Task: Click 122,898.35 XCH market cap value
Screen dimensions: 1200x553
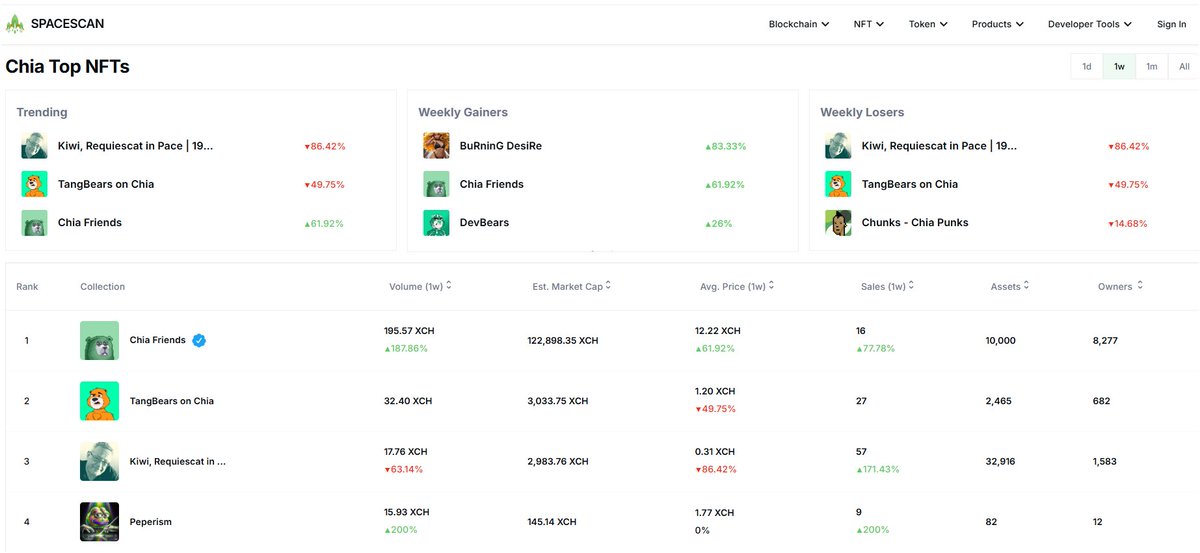Action: pyautogui.click(x=563, y=340)
